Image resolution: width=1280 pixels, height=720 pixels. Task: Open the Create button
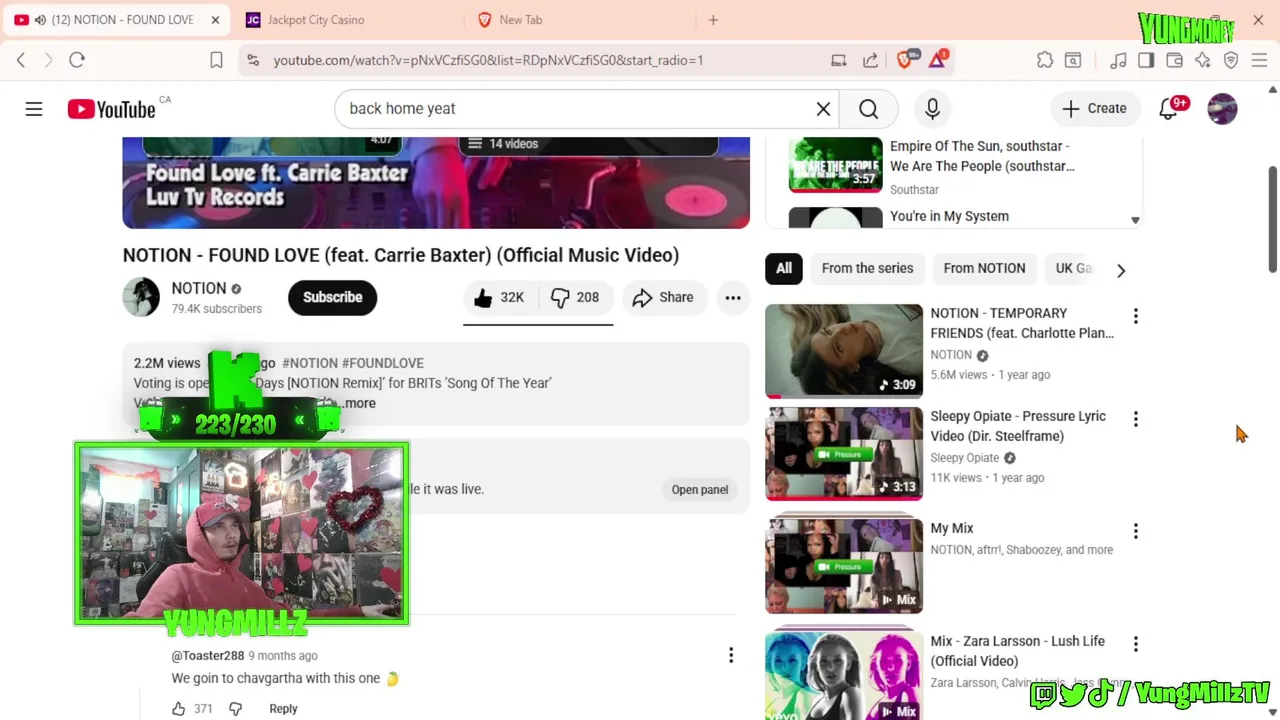point(1094,109)
